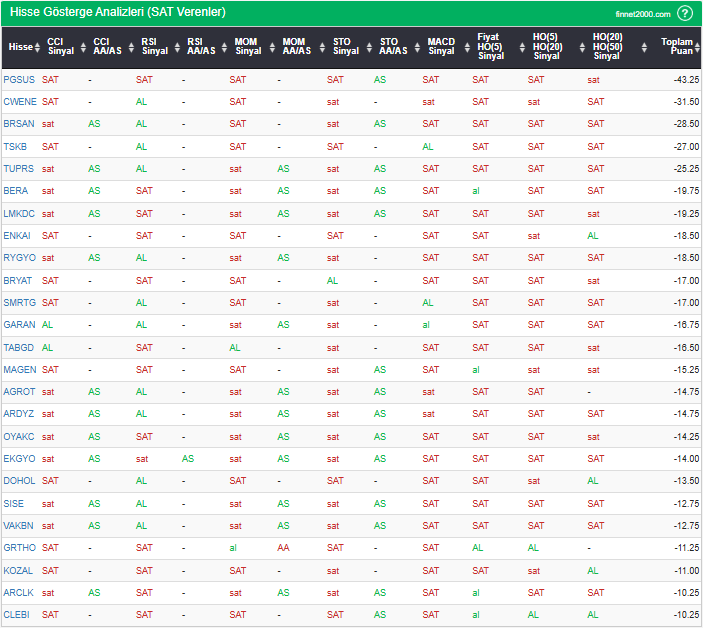The width and height of the screenshot is (703, 628).
Task: Click the MACD Sinyal header label
Action: click(441, 46)
